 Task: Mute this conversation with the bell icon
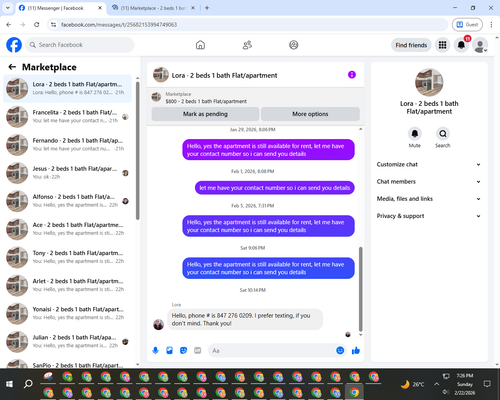point(415,134)
